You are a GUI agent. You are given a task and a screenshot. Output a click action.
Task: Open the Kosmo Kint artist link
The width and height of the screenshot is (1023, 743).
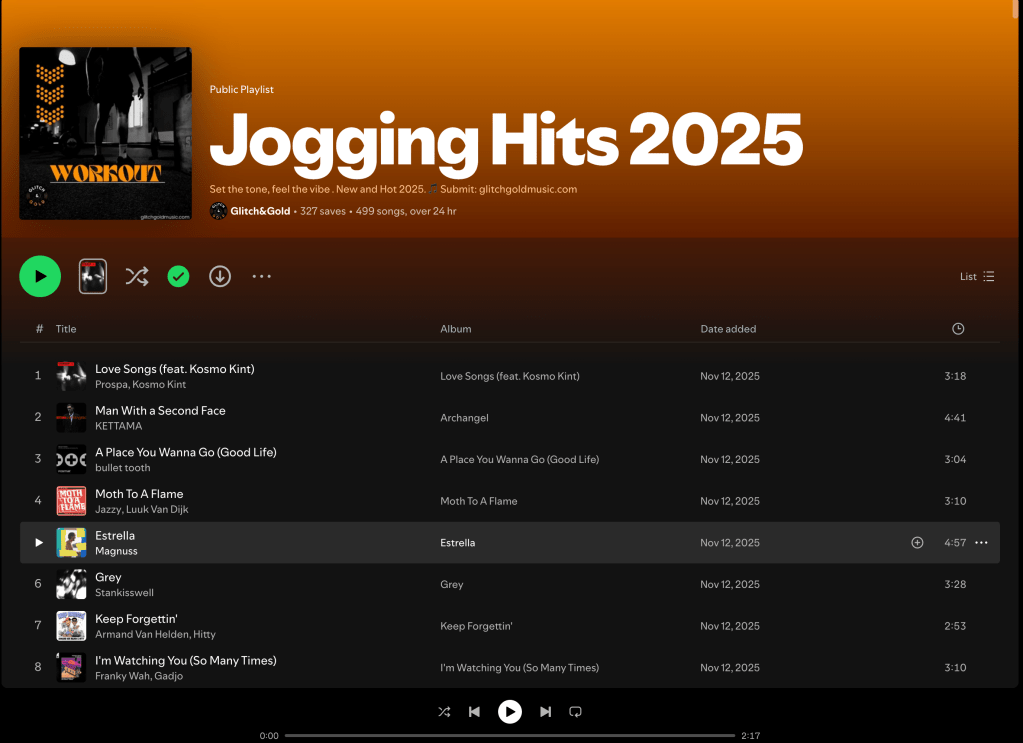pos(159,385)
